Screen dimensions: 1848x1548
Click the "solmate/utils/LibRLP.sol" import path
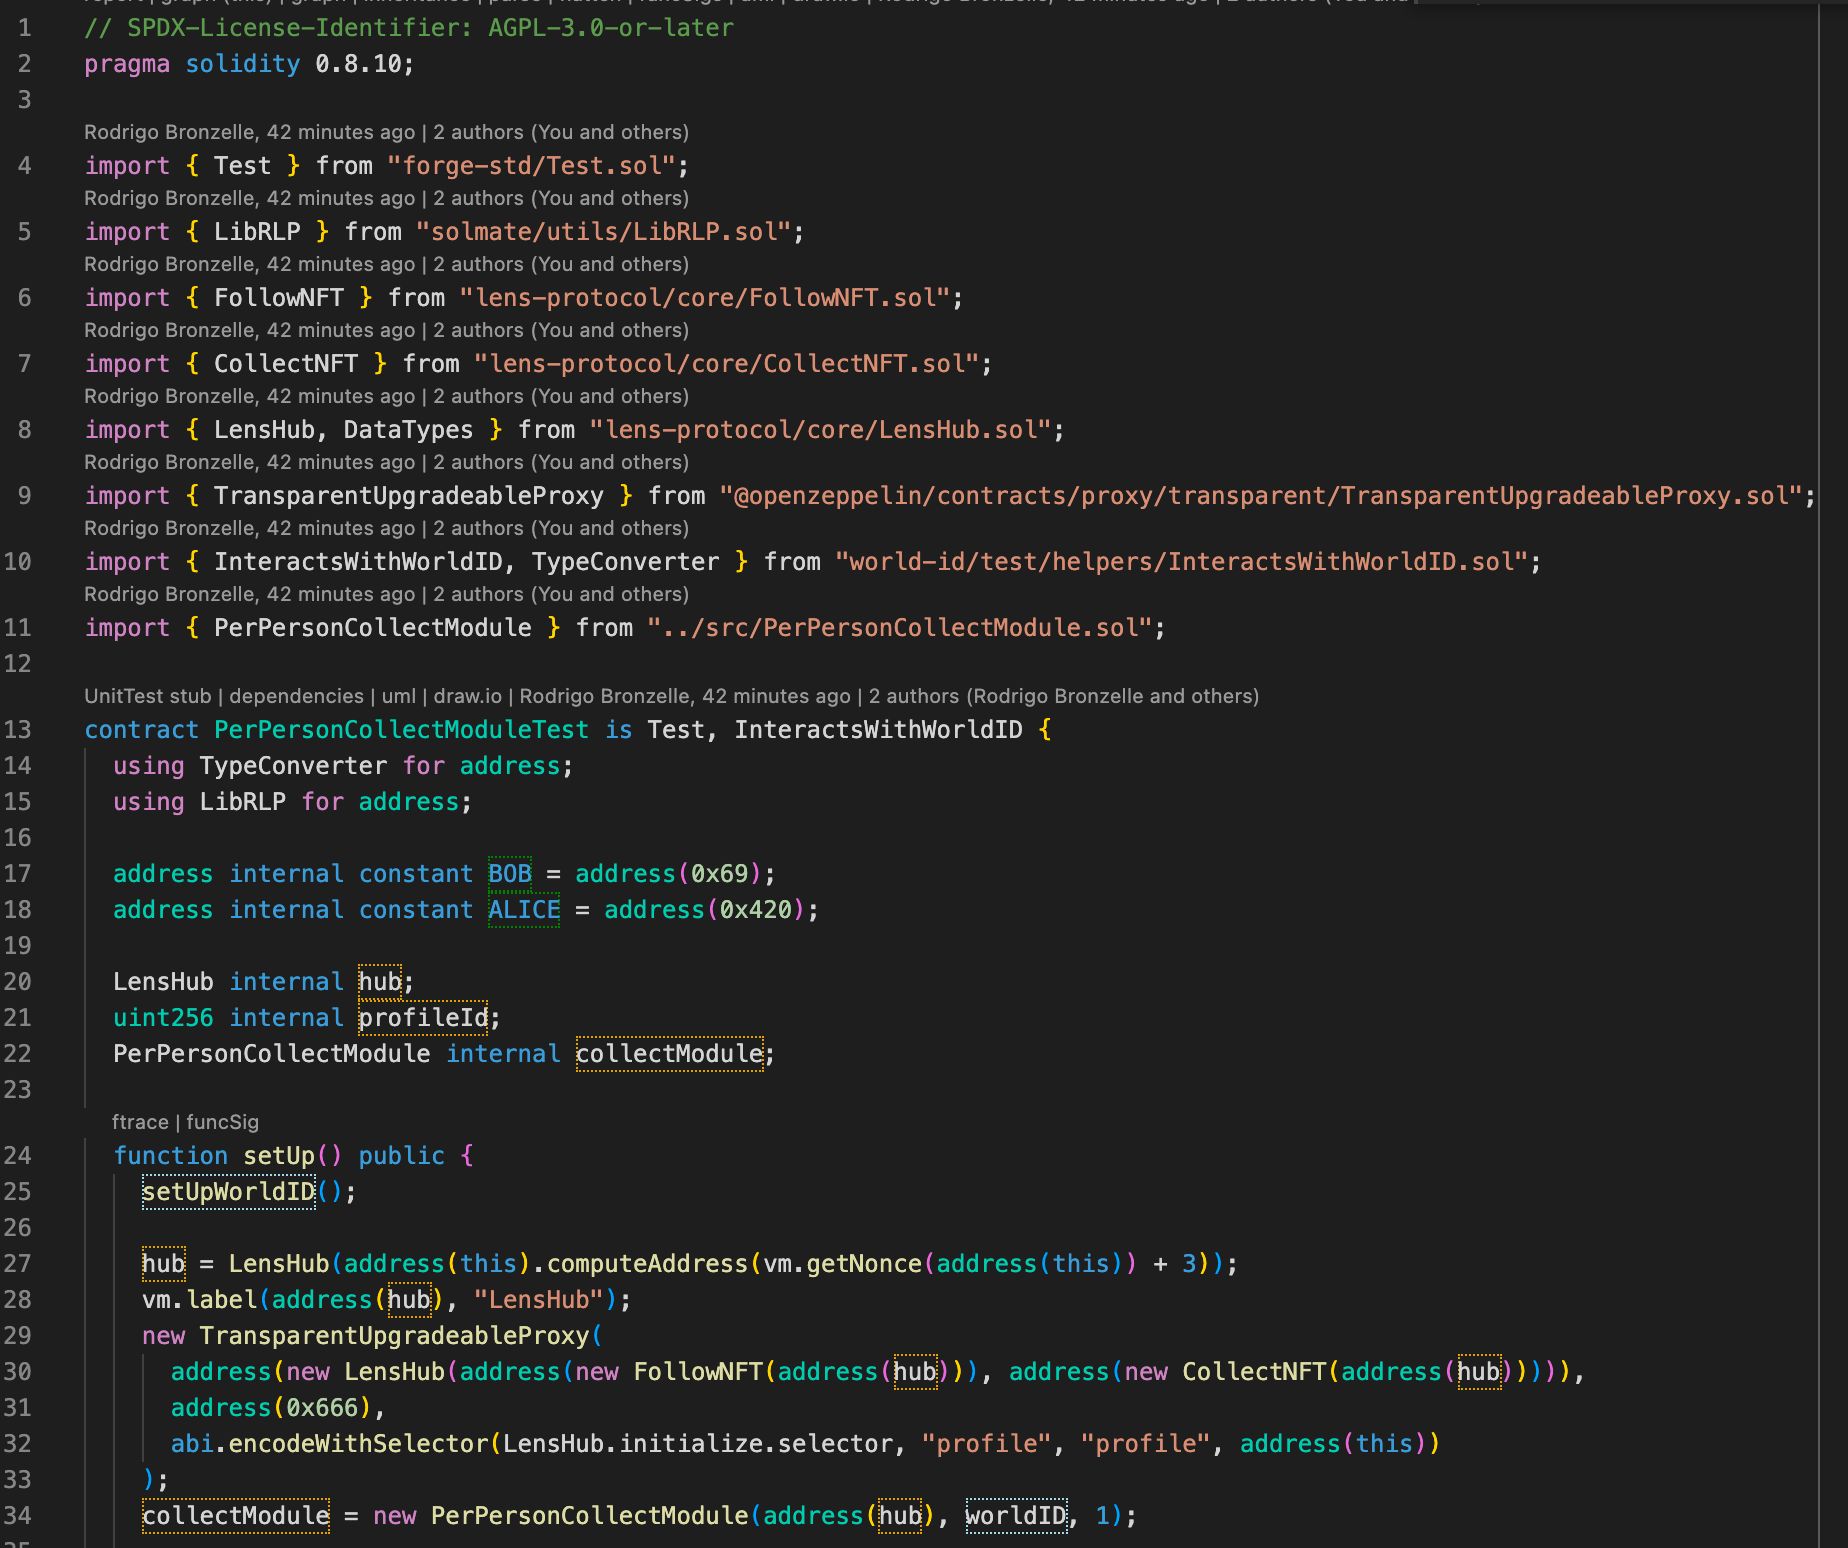[x=603, y=232]
